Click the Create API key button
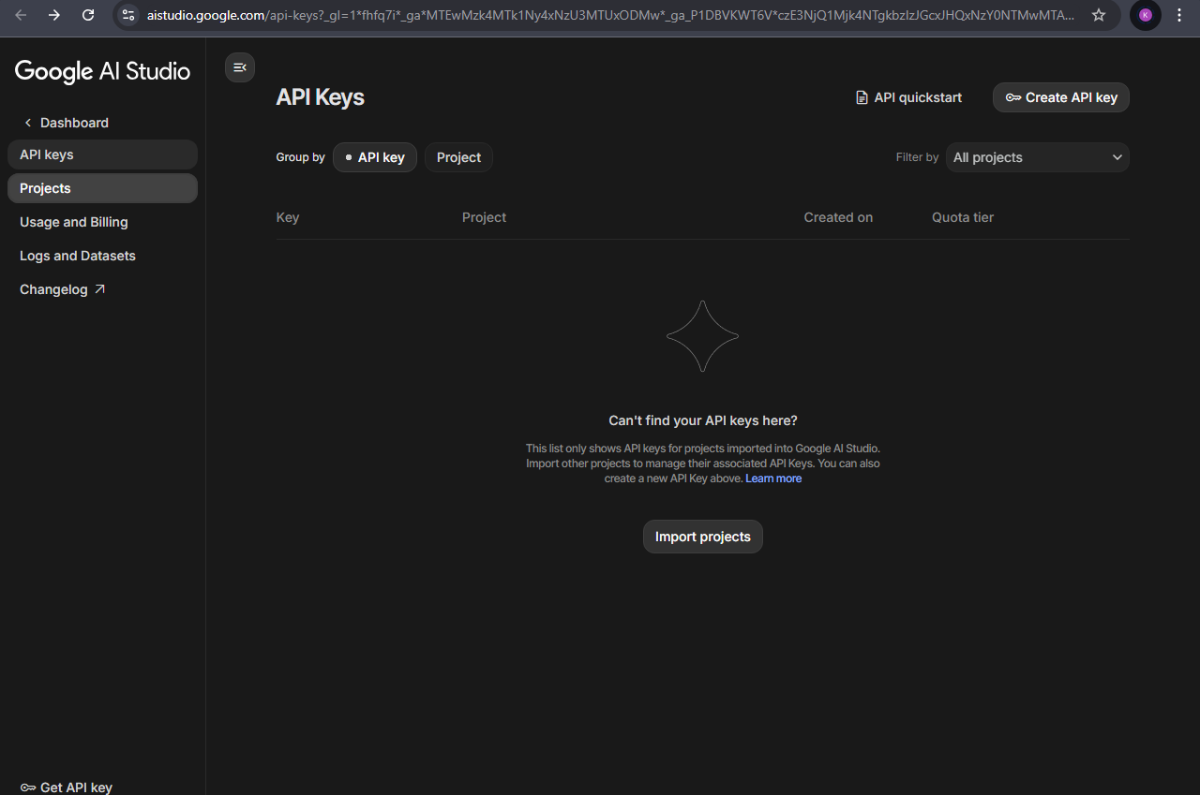 tap(1061, 97)
